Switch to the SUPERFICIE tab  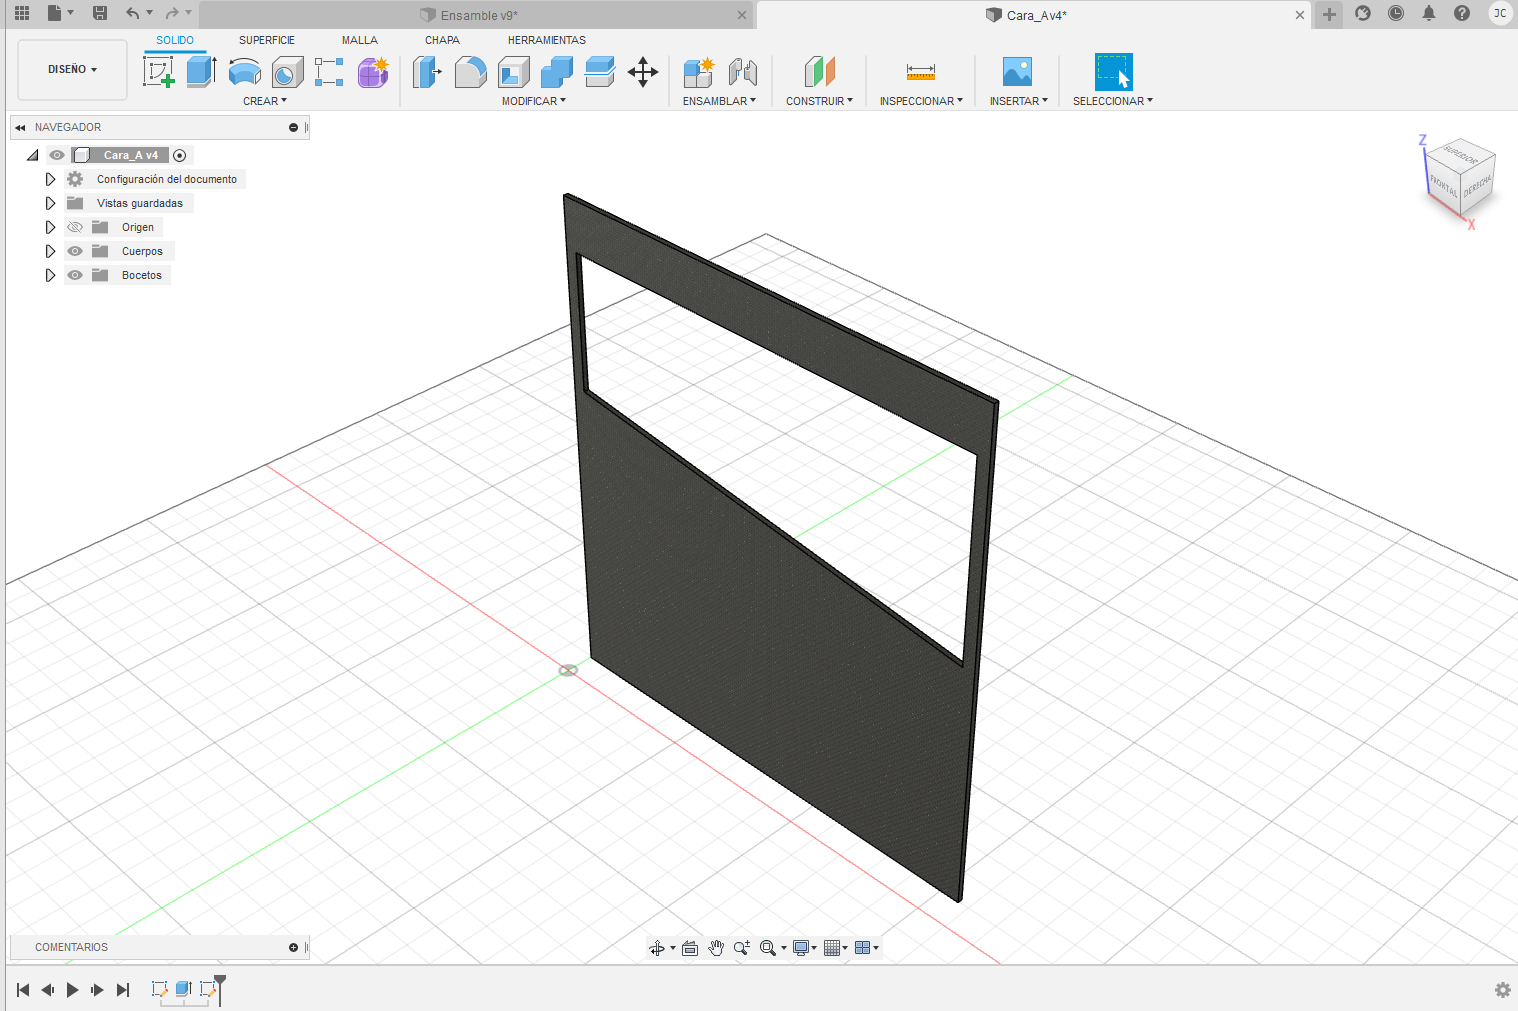(267, 40)
